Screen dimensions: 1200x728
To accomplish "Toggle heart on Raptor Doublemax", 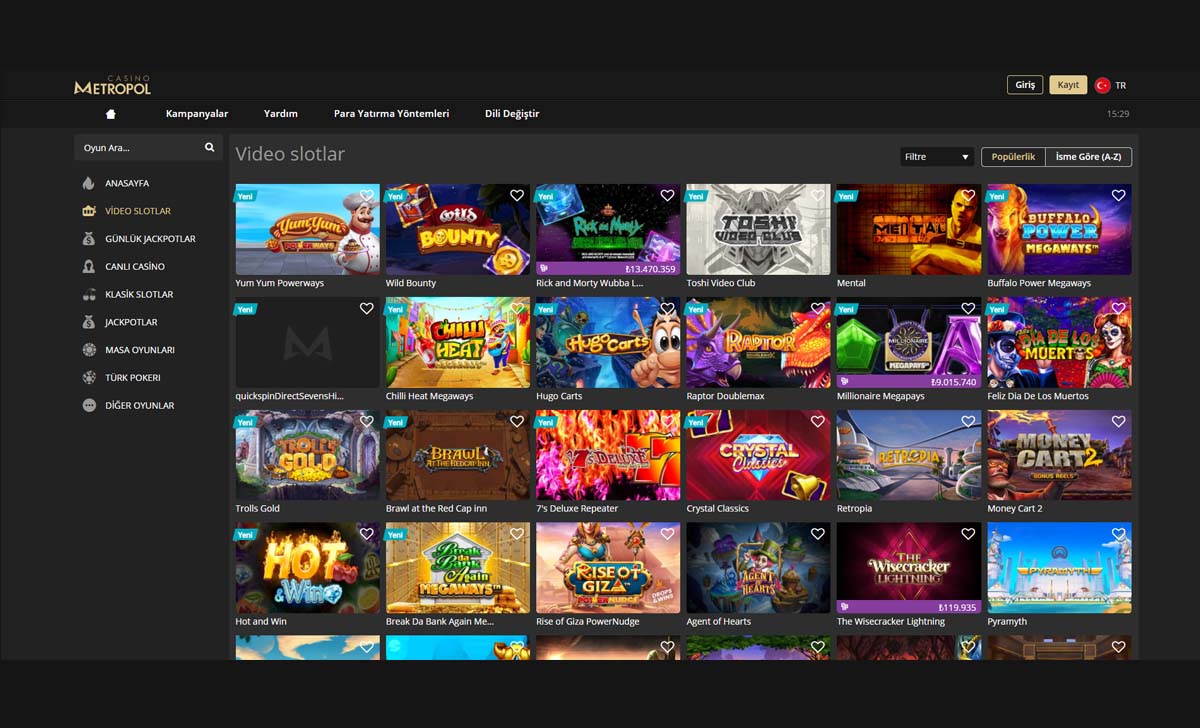I will 817,309.
